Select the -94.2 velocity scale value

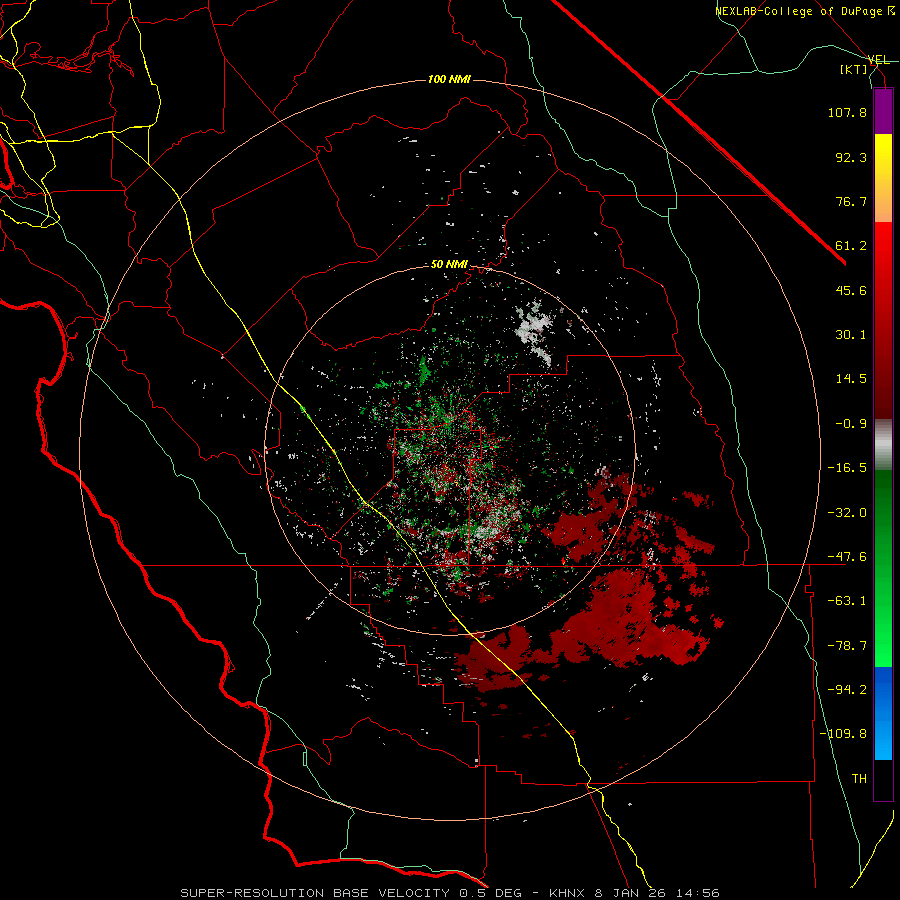point(847,690)
